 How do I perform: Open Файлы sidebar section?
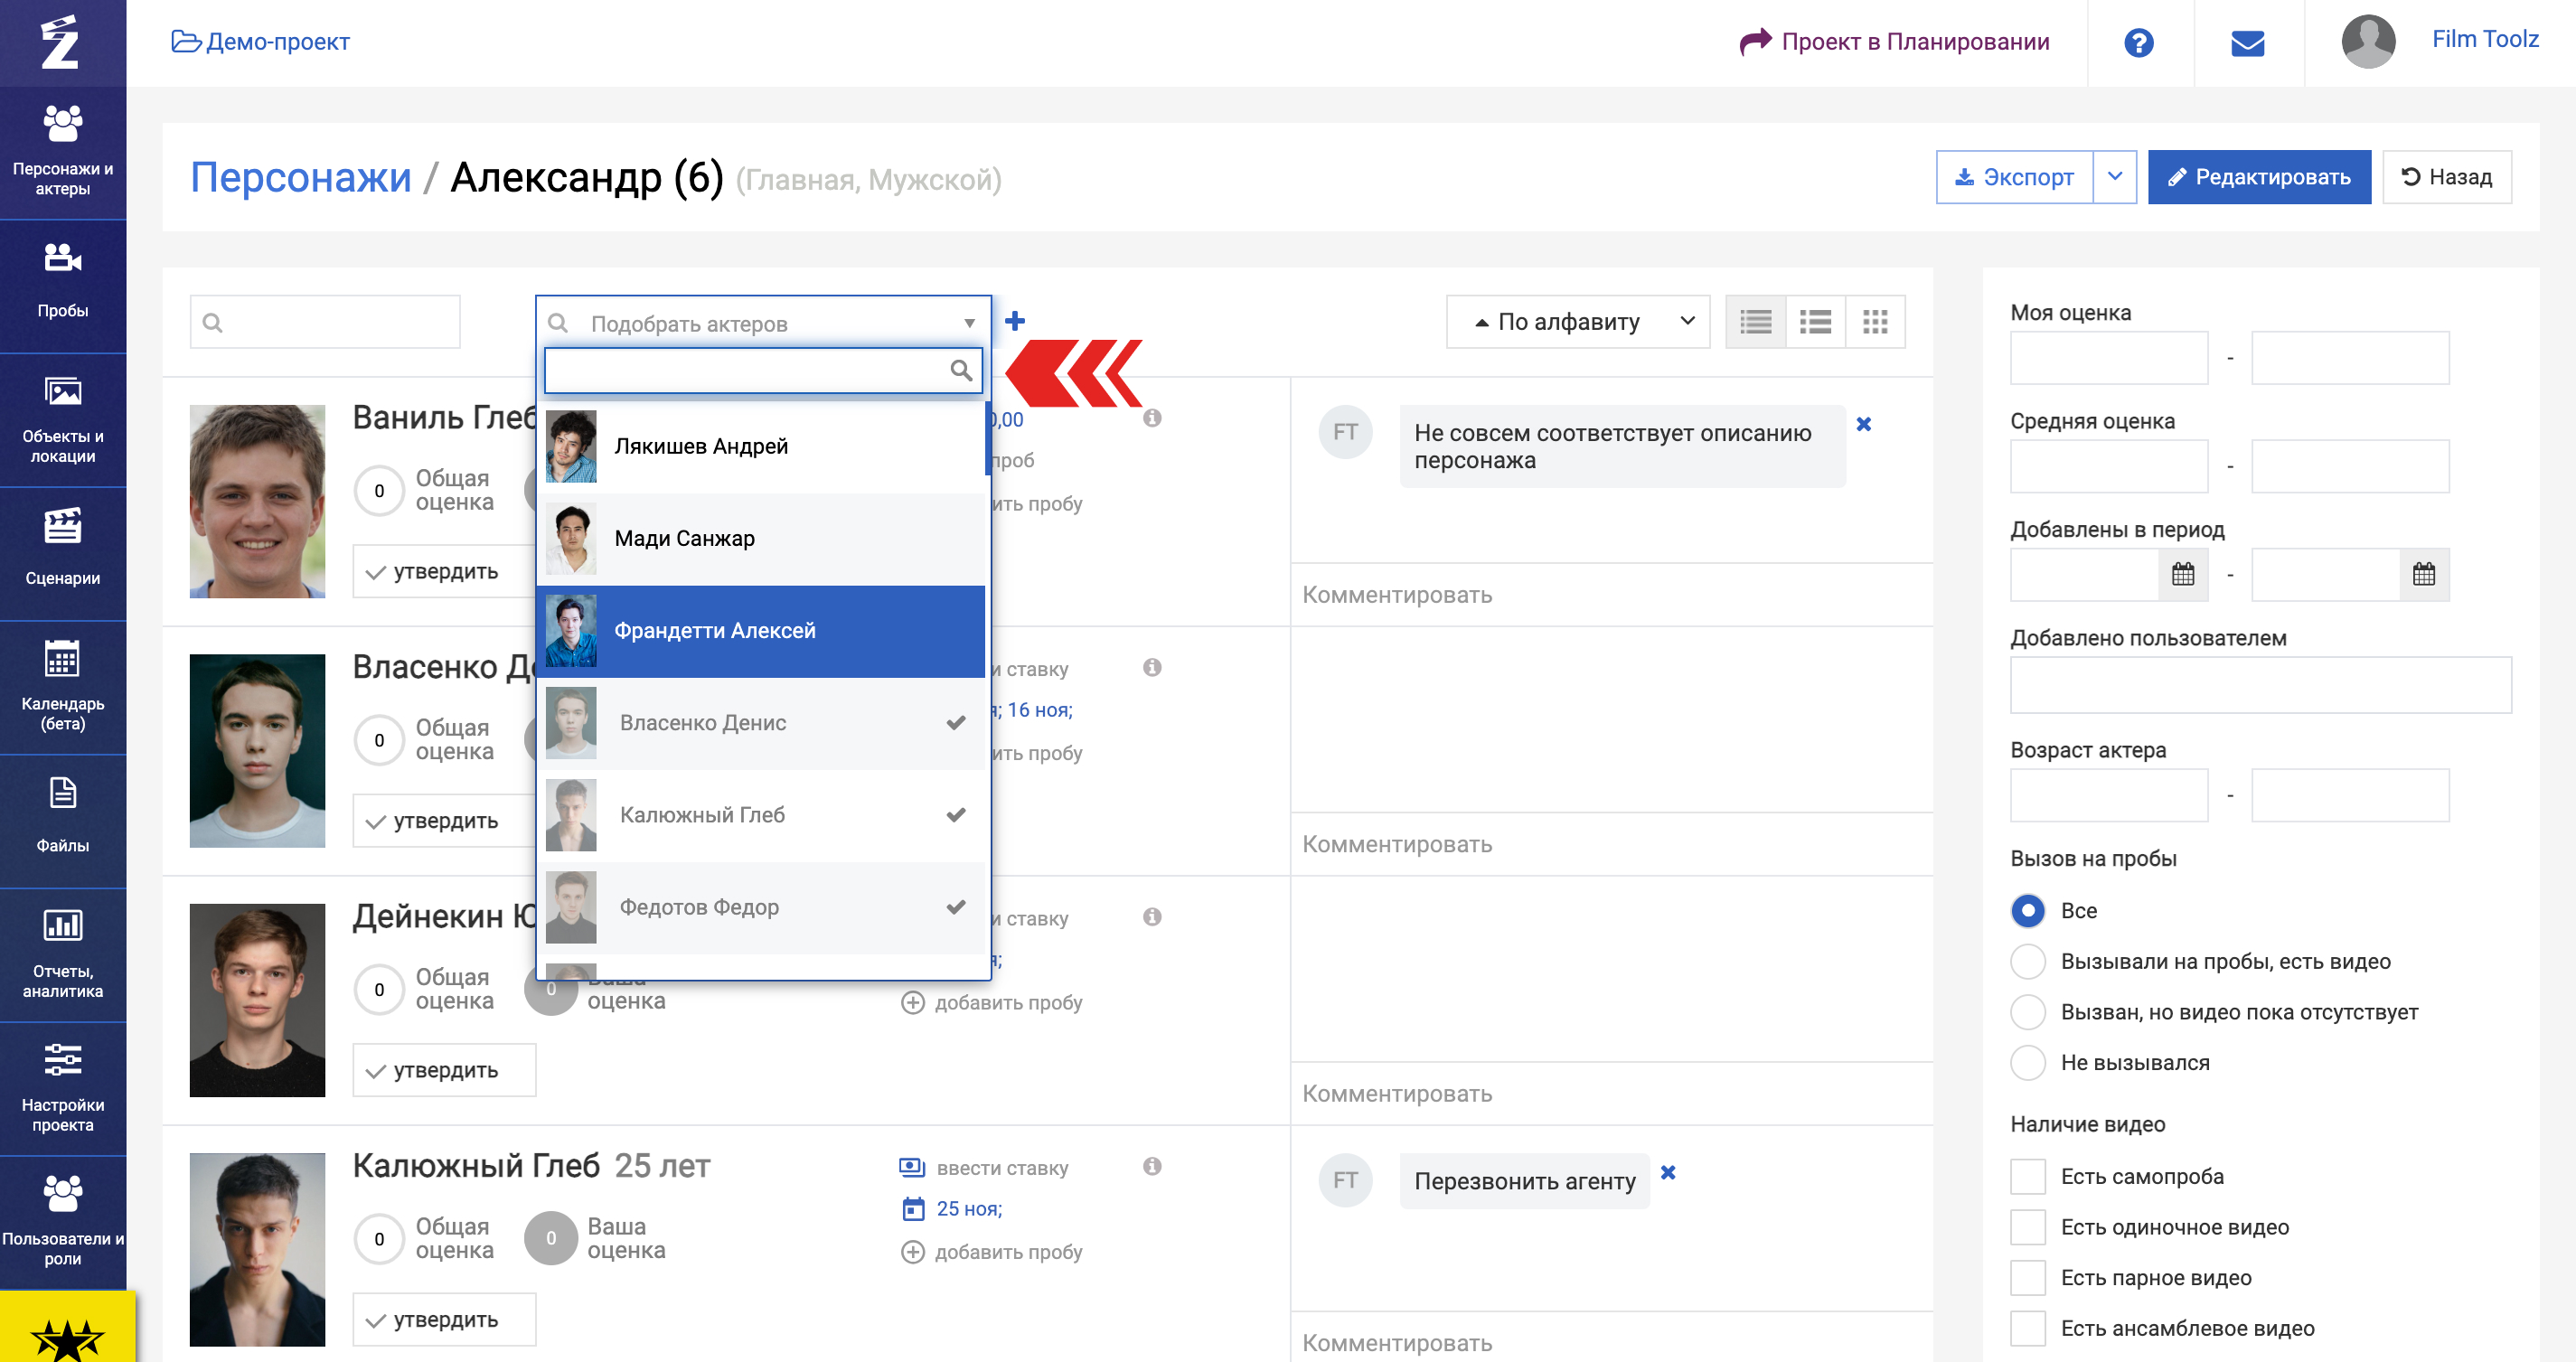click(63, 822)
